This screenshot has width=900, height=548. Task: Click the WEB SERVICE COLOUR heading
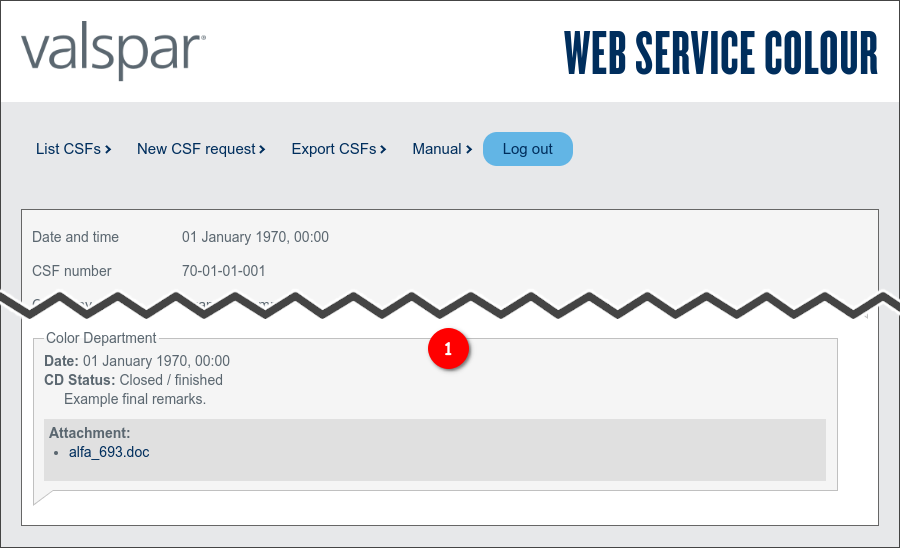720,52
